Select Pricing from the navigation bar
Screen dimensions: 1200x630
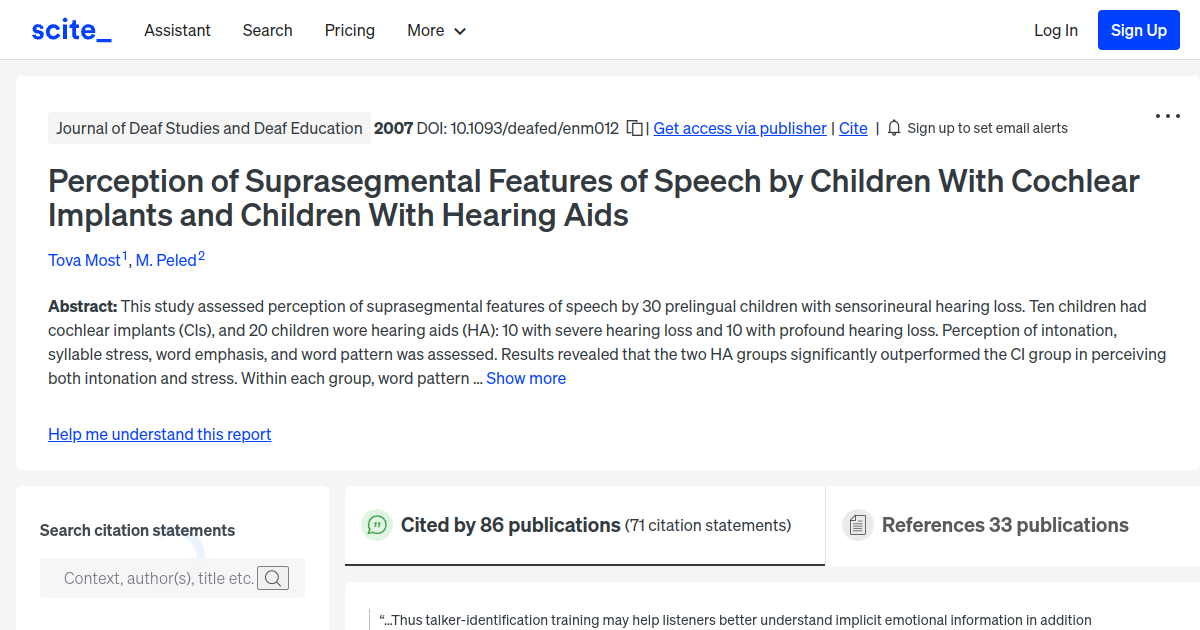[349, 30]
